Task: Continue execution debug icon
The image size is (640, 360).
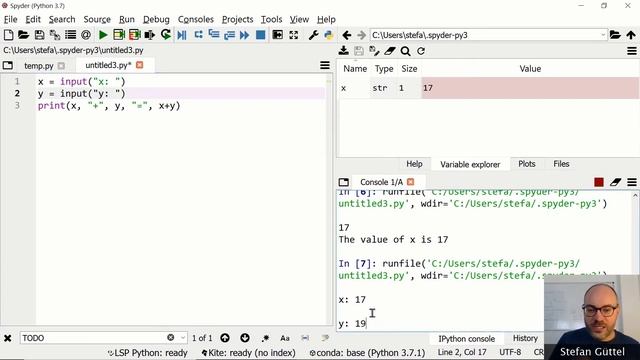Action: [x=244, y=35]
